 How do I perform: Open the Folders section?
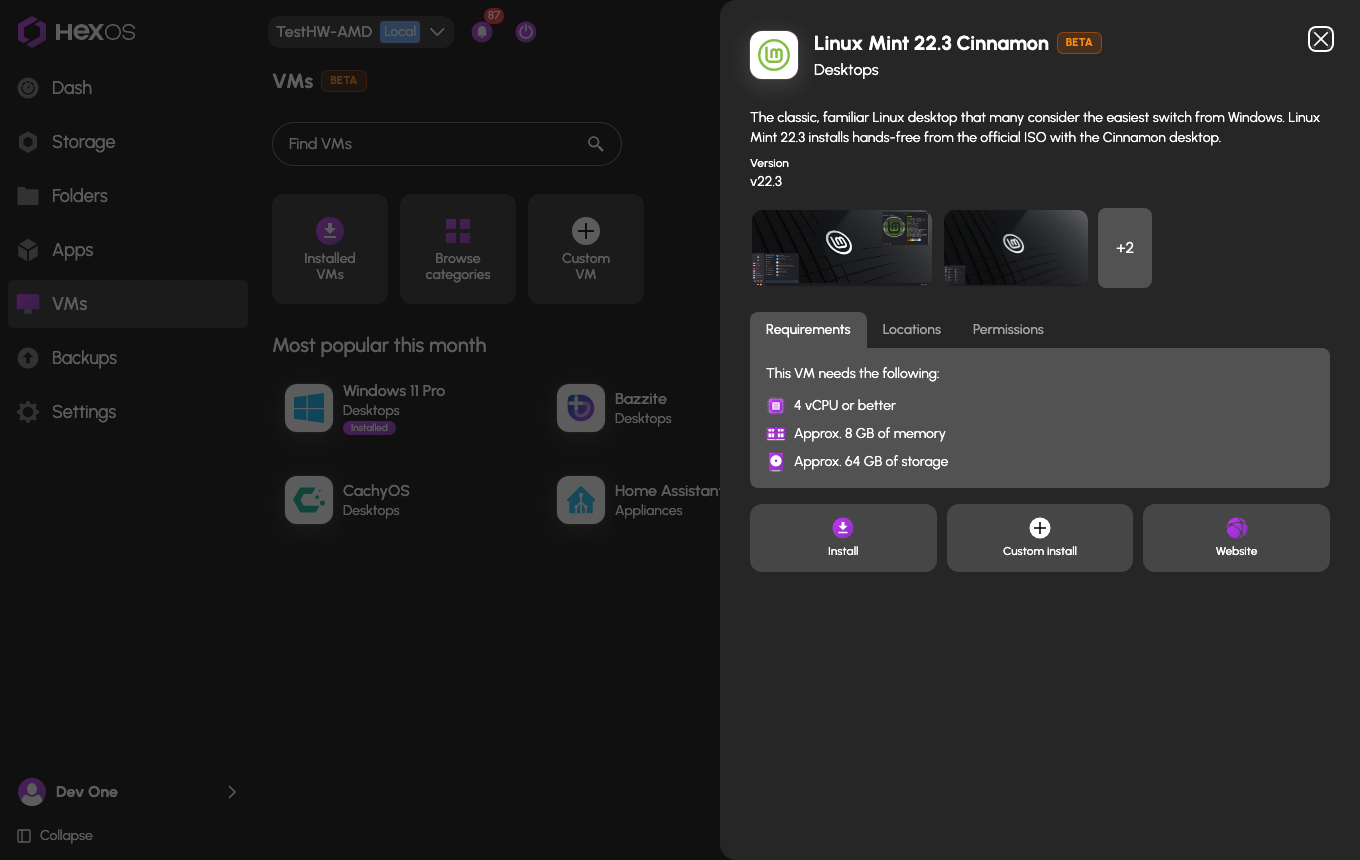[128, 196]
